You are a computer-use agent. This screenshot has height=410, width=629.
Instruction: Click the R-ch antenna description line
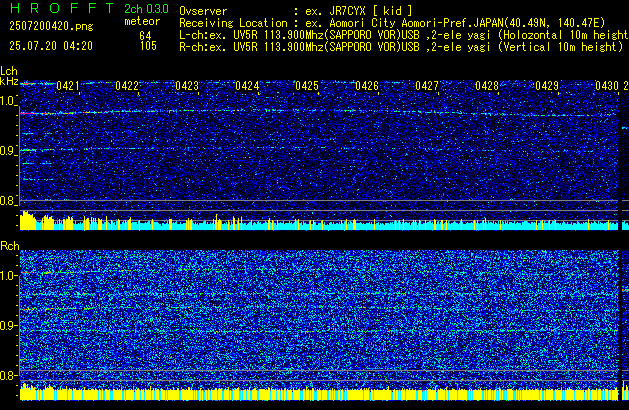[401, 47]
